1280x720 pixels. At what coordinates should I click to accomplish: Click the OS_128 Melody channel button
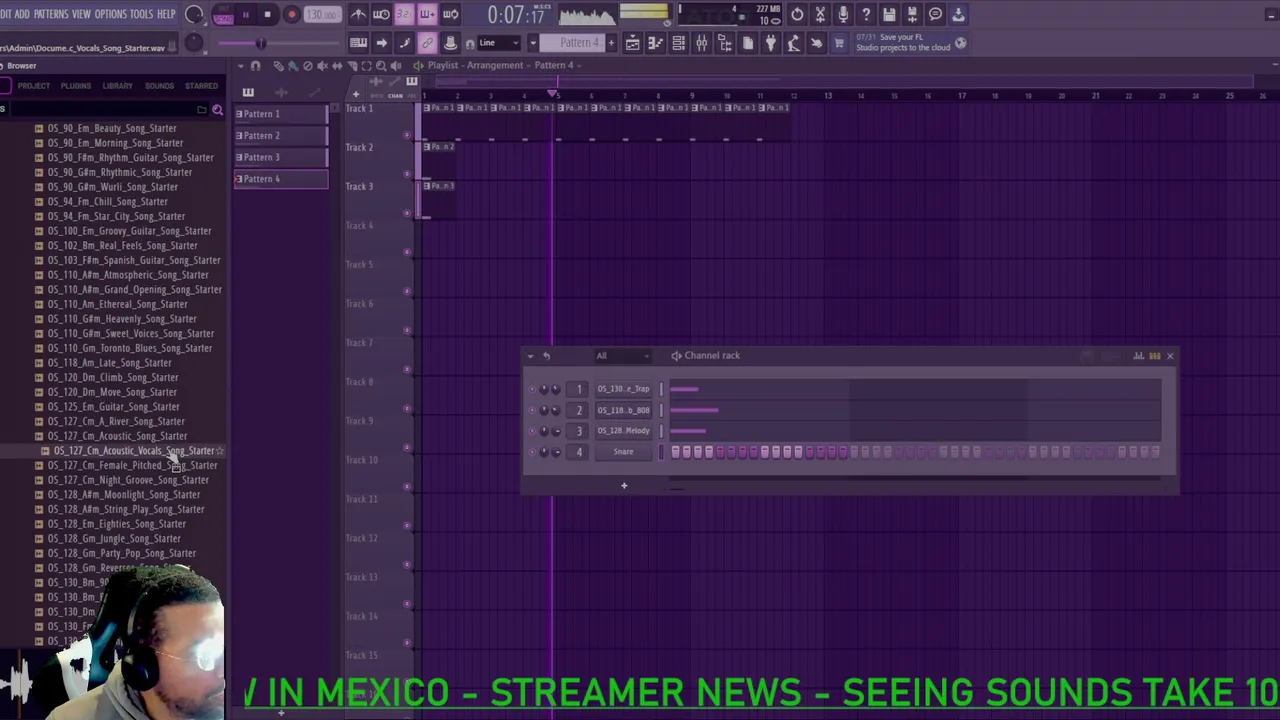(623, 431)
